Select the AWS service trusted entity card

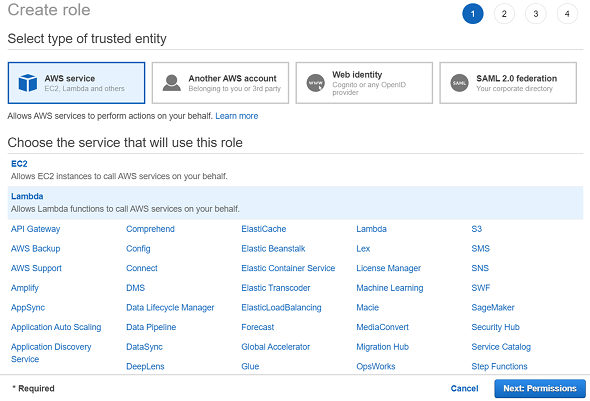[x=76, y=83]
